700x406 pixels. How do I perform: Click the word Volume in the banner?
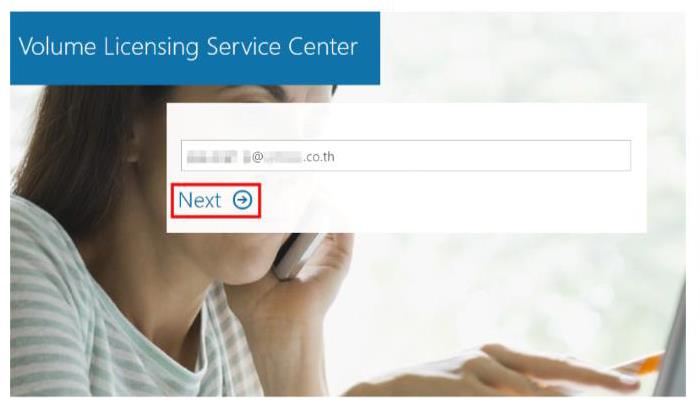(57, 46)
